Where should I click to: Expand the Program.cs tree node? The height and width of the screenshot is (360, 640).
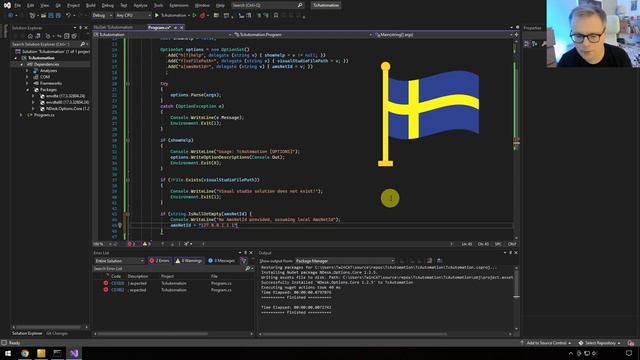coord(22,115)
